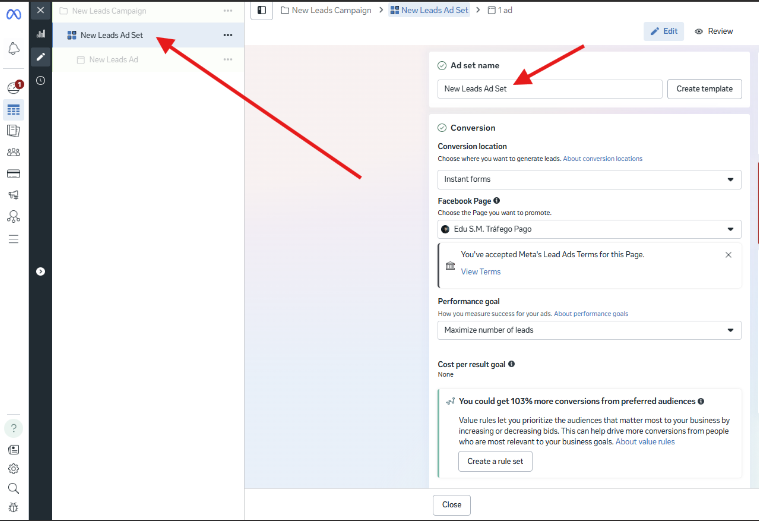Open the View Terms link
Screen dimensions: 759x521
(x=481, y=272)
